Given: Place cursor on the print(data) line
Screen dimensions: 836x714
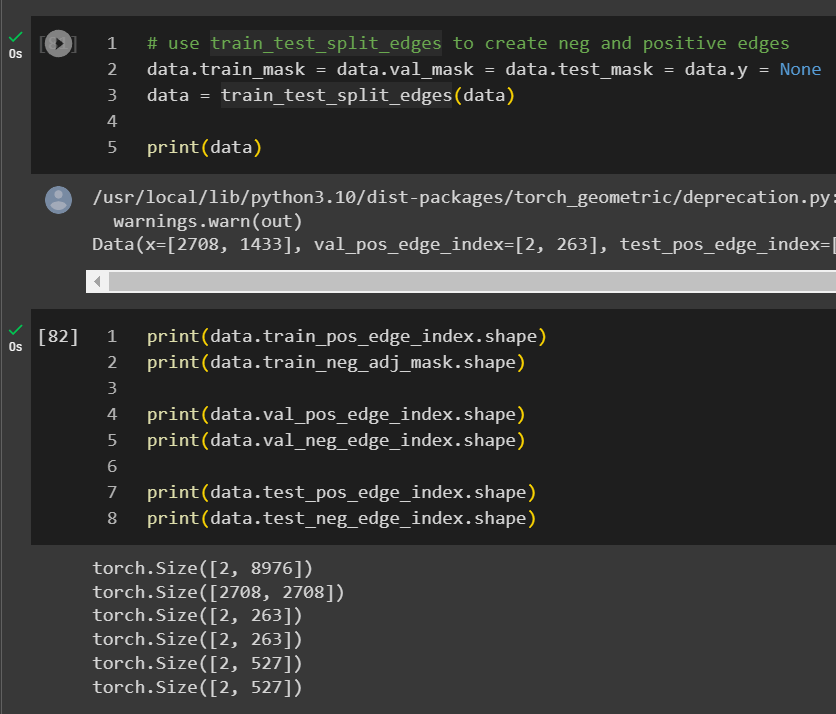Looking at the screenshot, I should click(x=204, y=148).
